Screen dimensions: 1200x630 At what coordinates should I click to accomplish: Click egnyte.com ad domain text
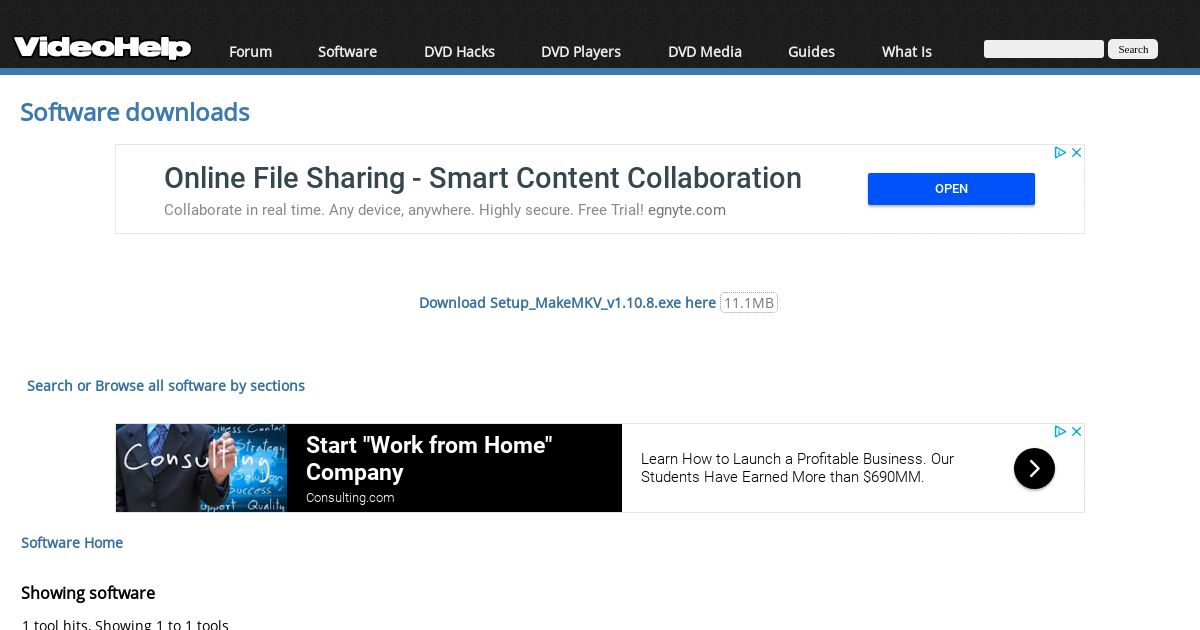[x=687, y=210]
